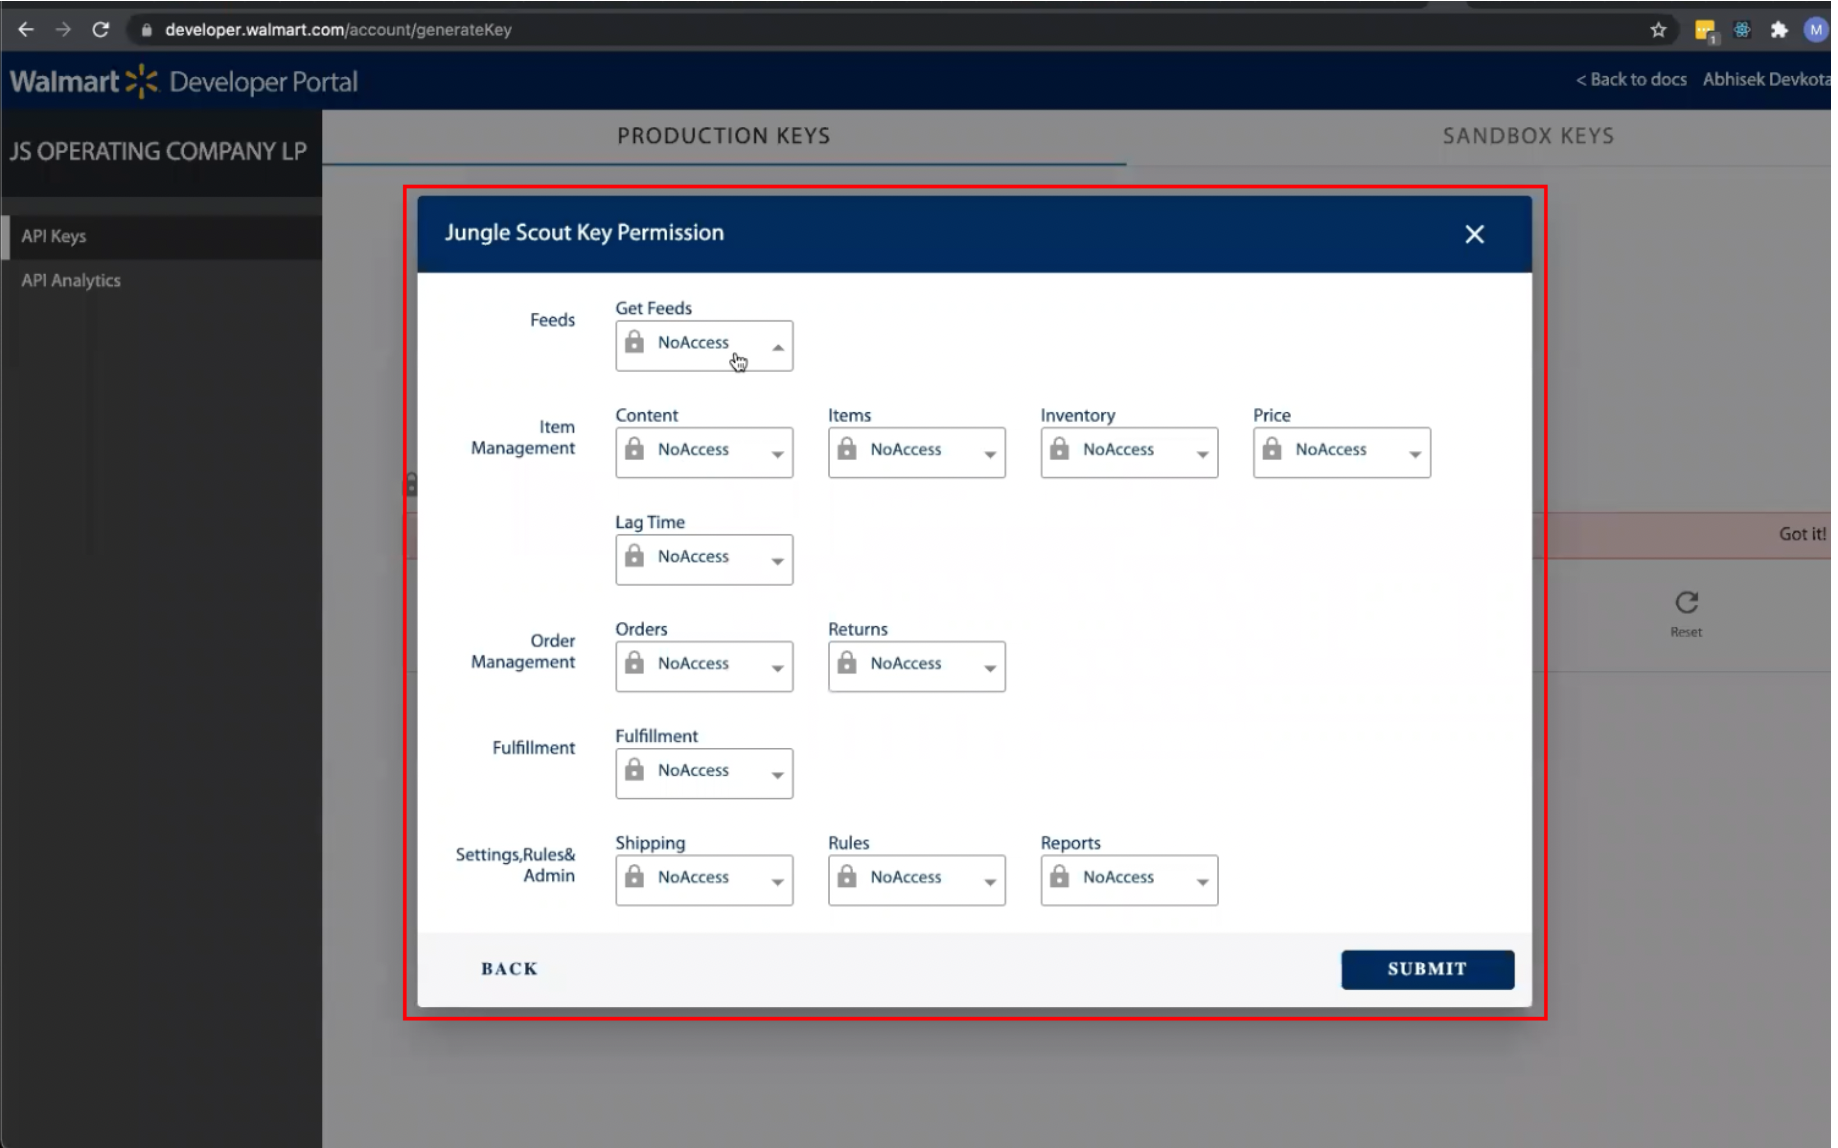Click the Back button in the dialog
Viewport: 1838px width, 1148px height.
pos(509,969)
